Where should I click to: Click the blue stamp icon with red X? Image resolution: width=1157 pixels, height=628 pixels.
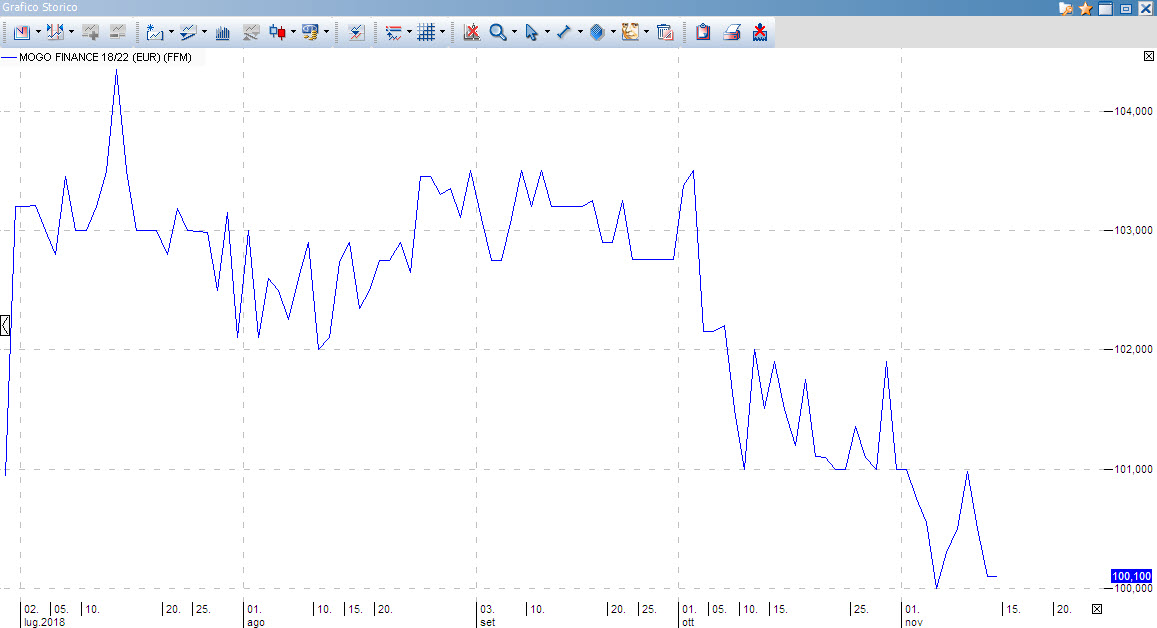[760, 32]
